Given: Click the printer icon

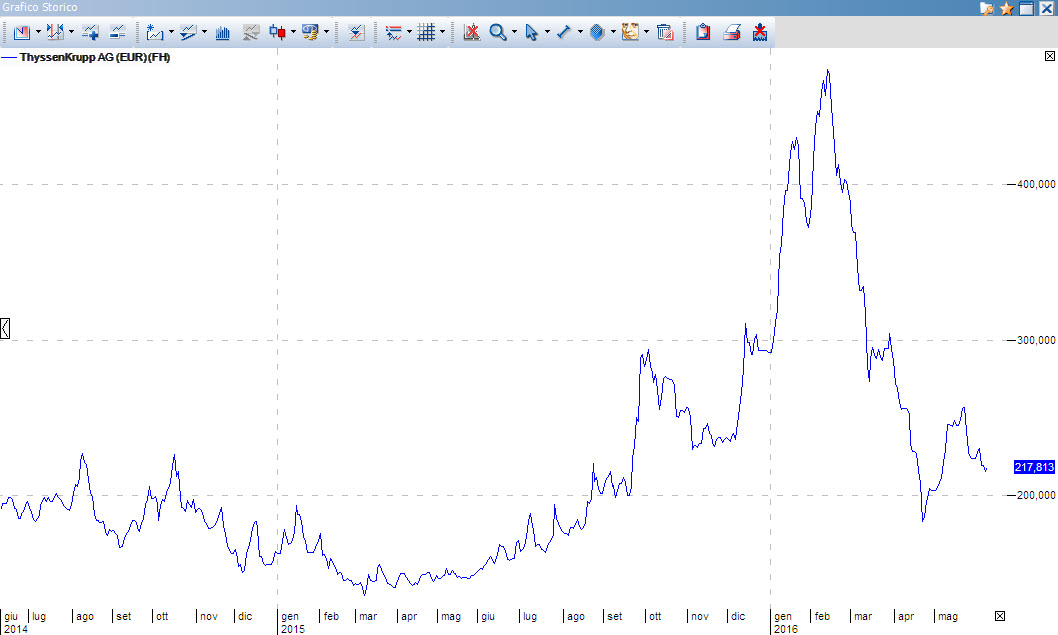Looking at the screenshot, I should (x=731, y=32).
